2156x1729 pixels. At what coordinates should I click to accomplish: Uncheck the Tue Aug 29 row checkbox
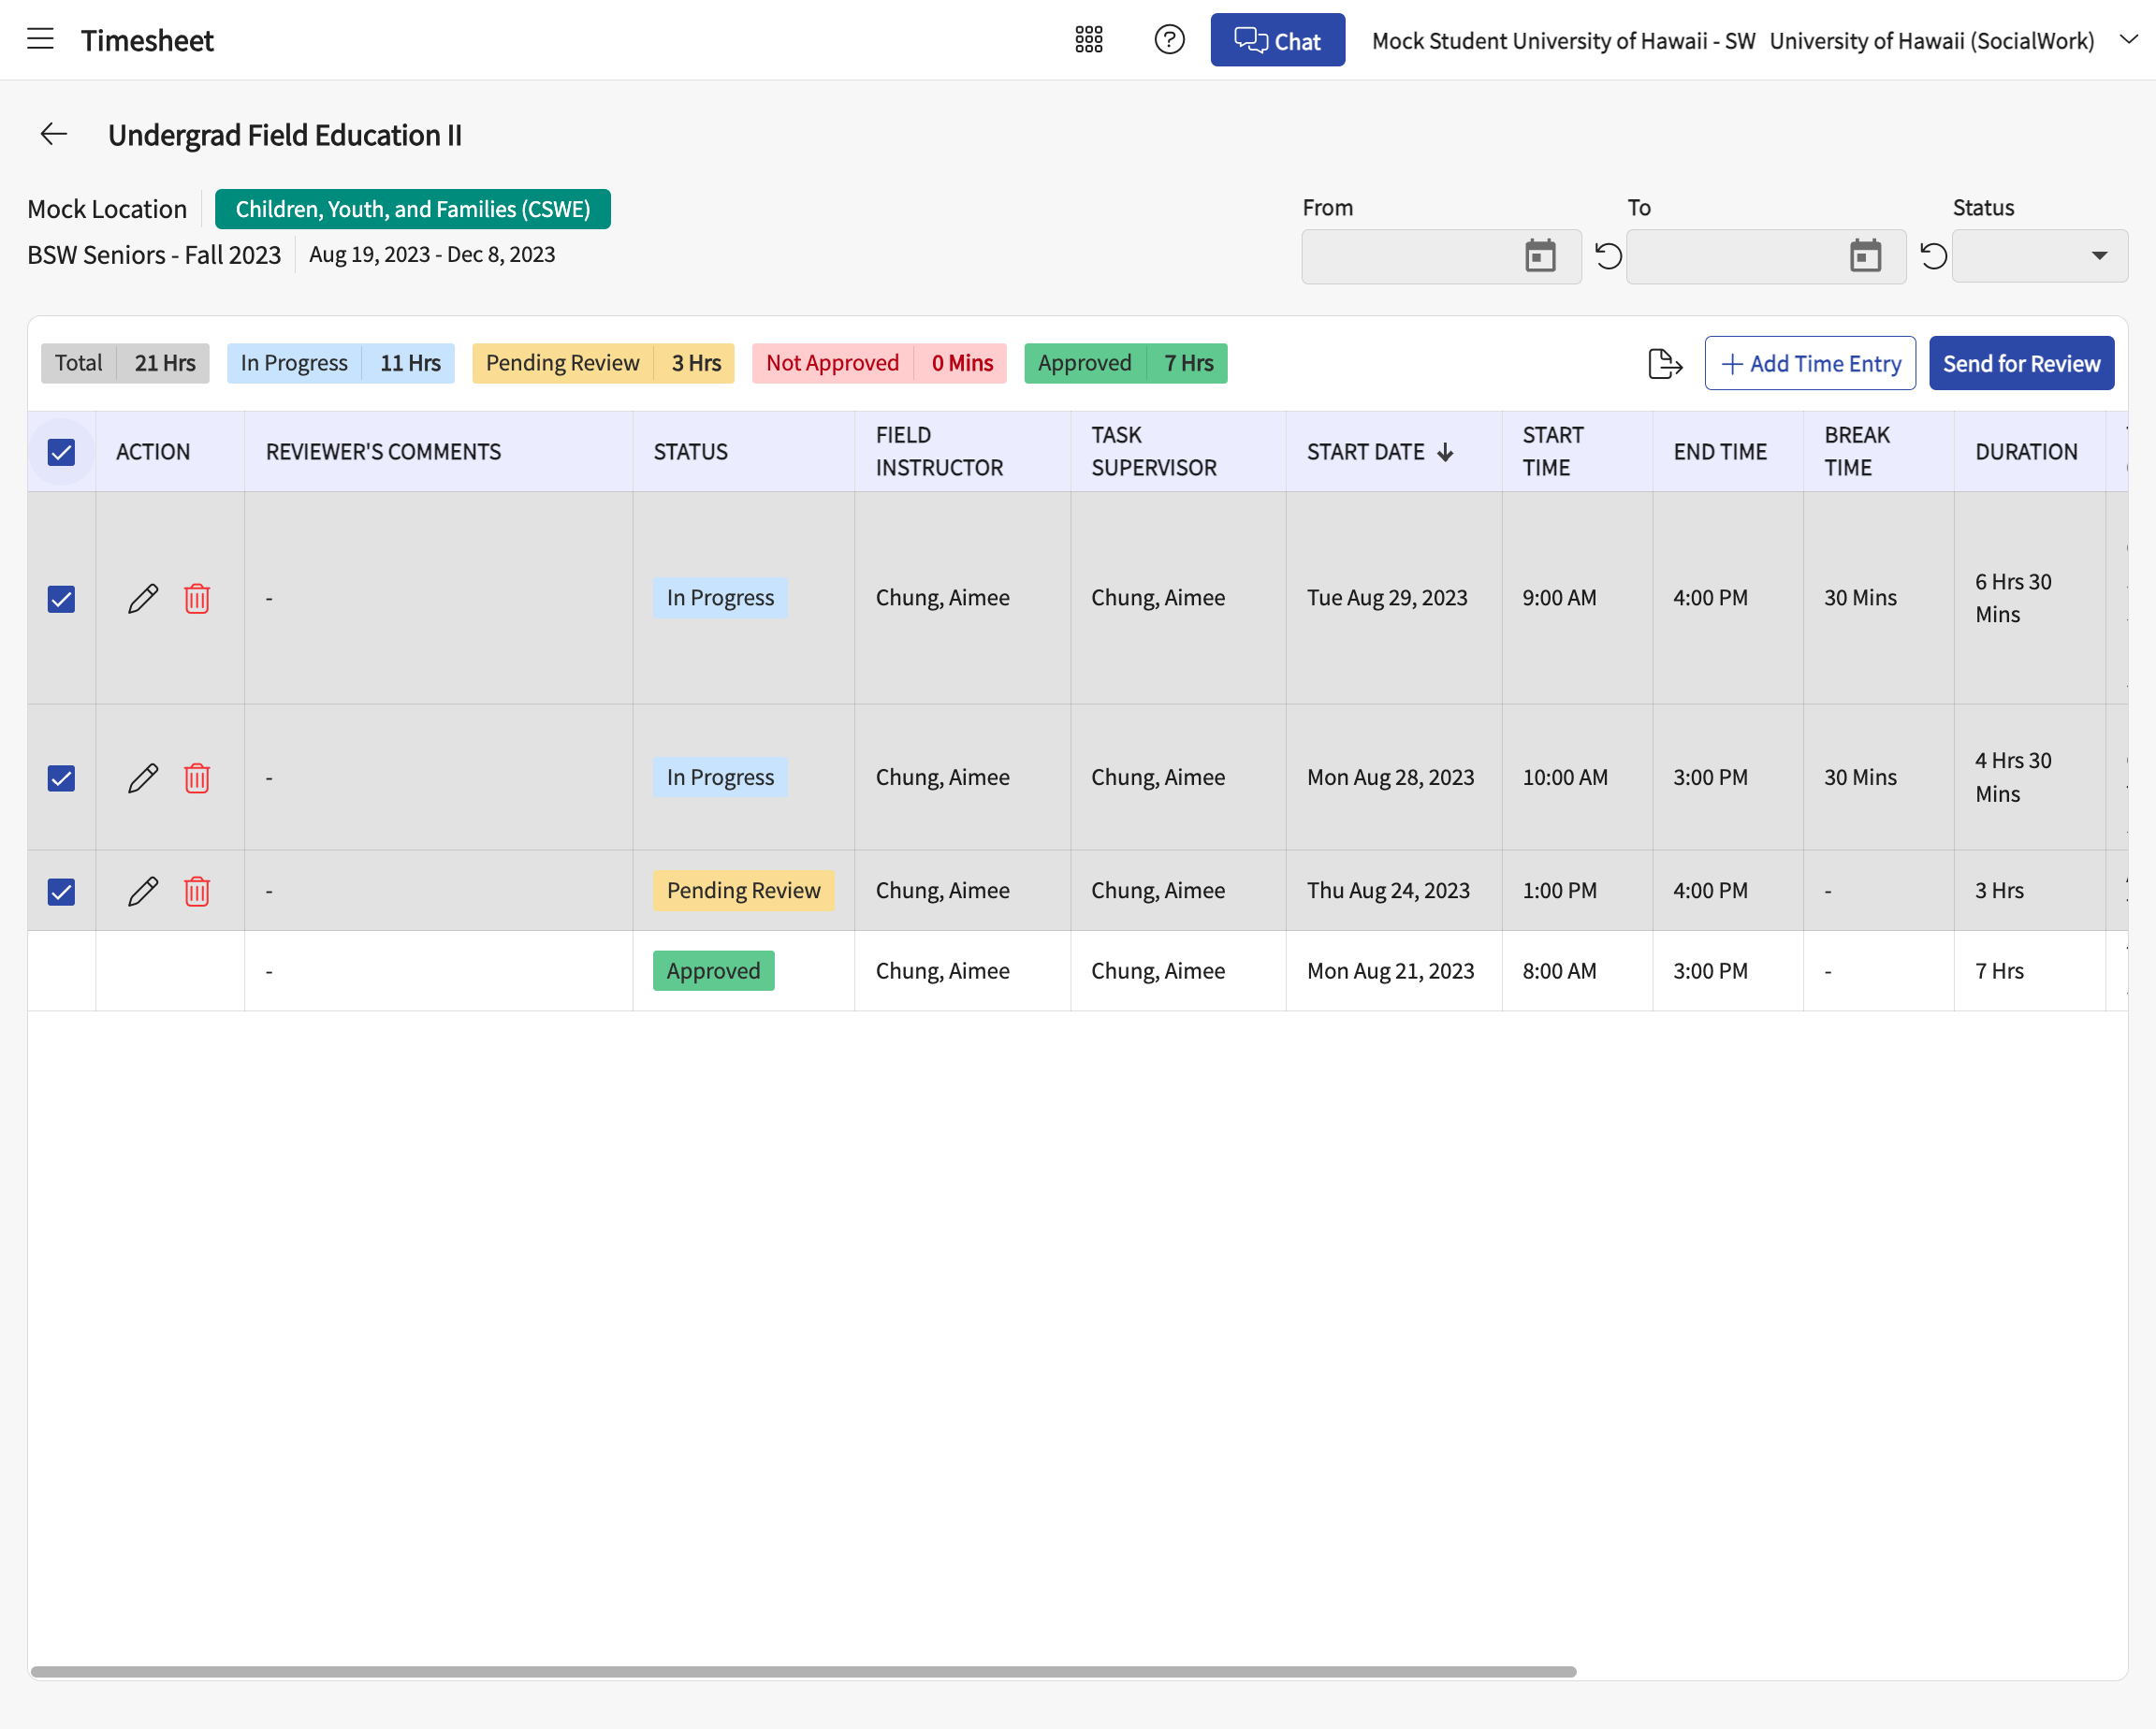click(61, 599)
